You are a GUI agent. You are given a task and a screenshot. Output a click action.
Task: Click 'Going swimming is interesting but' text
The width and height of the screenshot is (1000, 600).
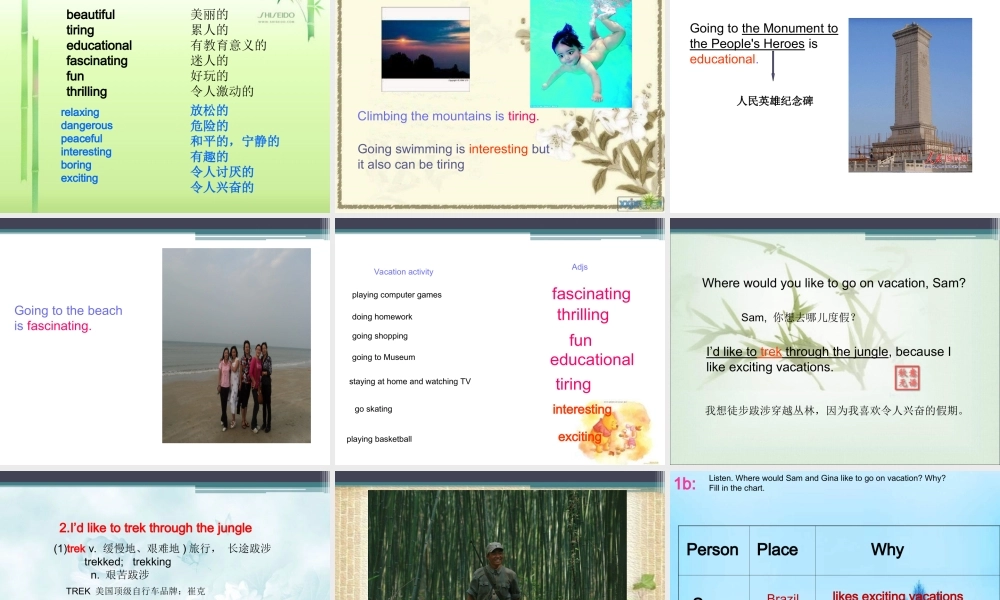pyautogui.click(x=453, y=149)
